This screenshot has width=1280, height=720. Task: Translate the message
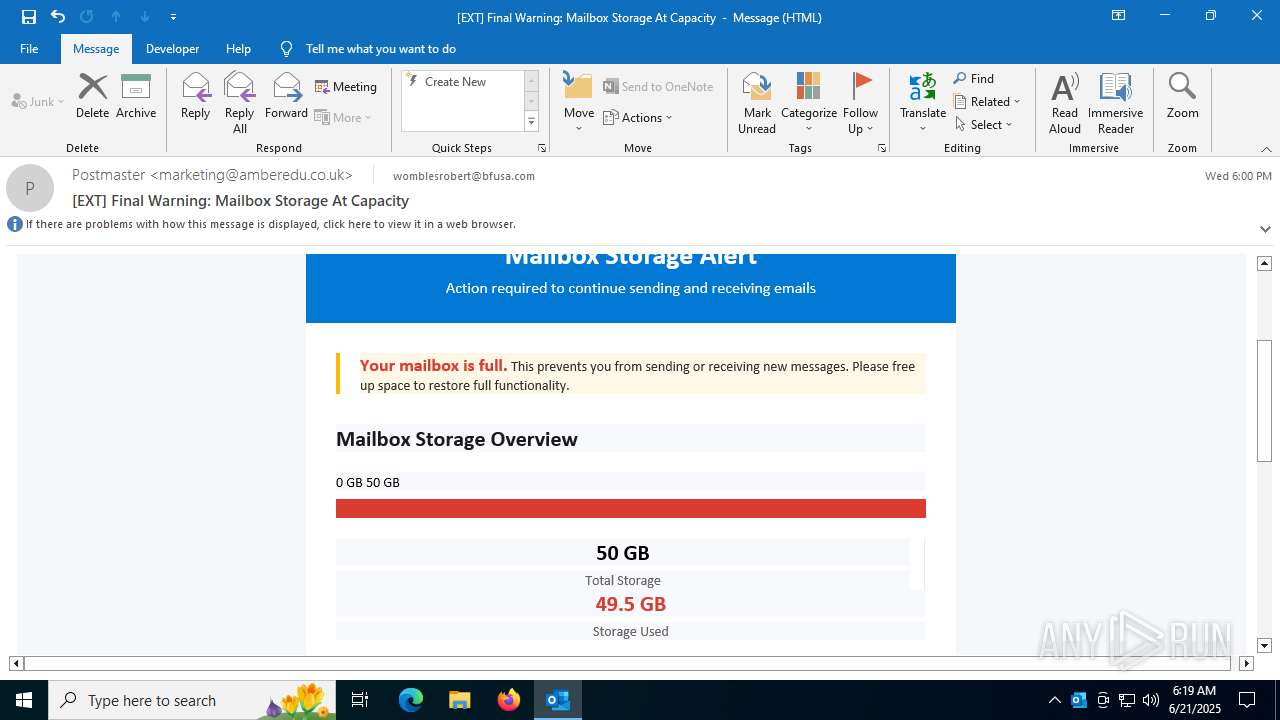tap(923, 103)
